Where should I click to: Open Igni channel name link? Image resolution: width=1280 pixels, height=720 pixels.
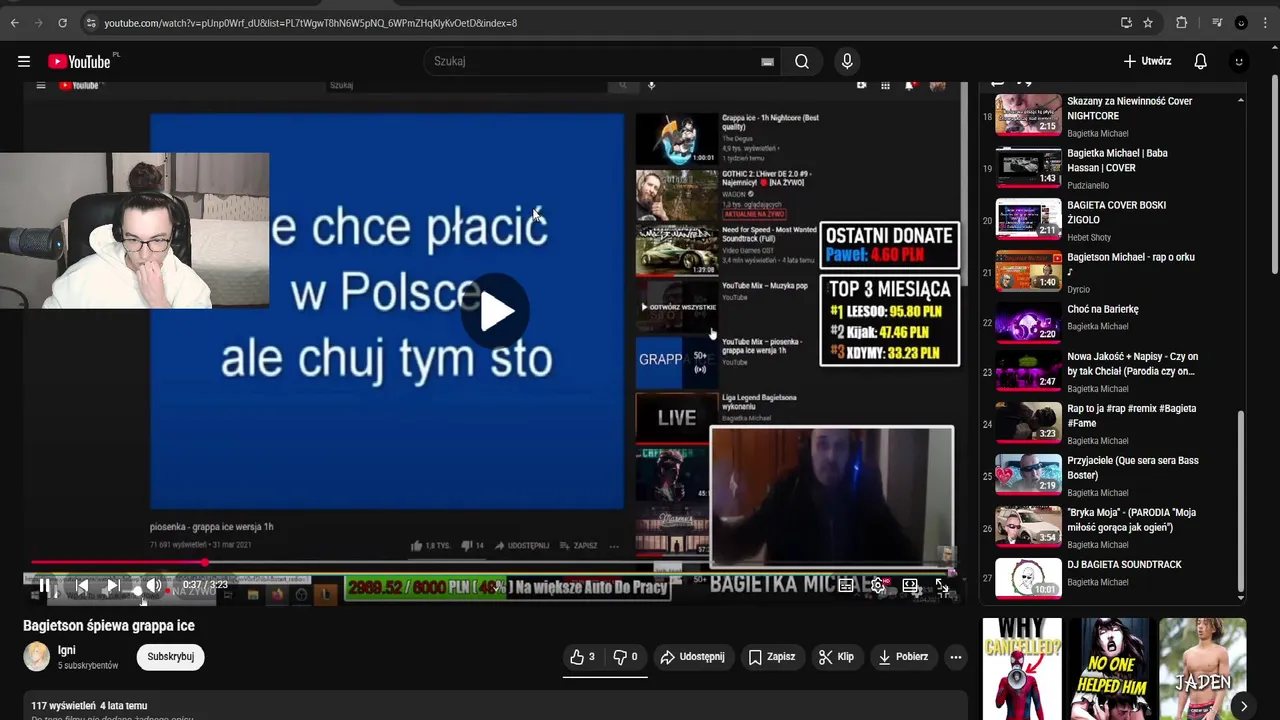(66, 650)
